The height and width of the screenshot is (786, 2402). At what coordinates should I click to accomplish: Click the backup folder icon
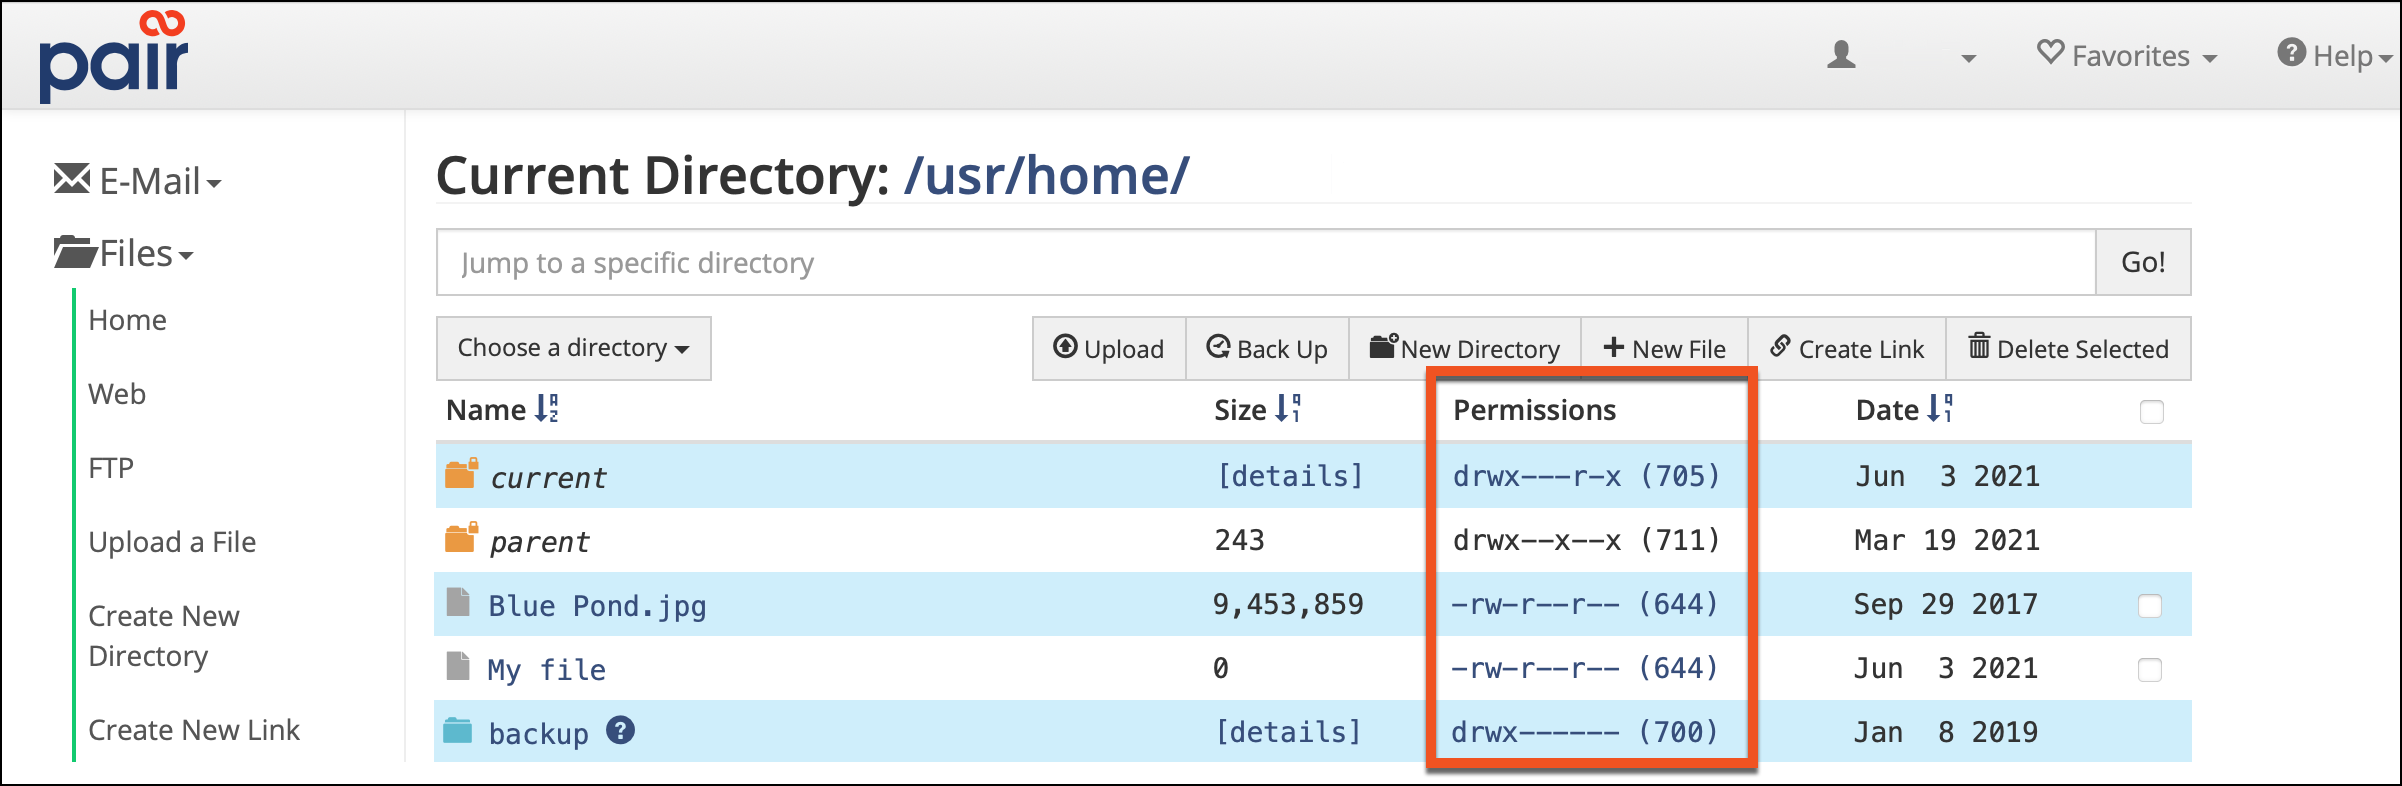[x=458, y=730]
